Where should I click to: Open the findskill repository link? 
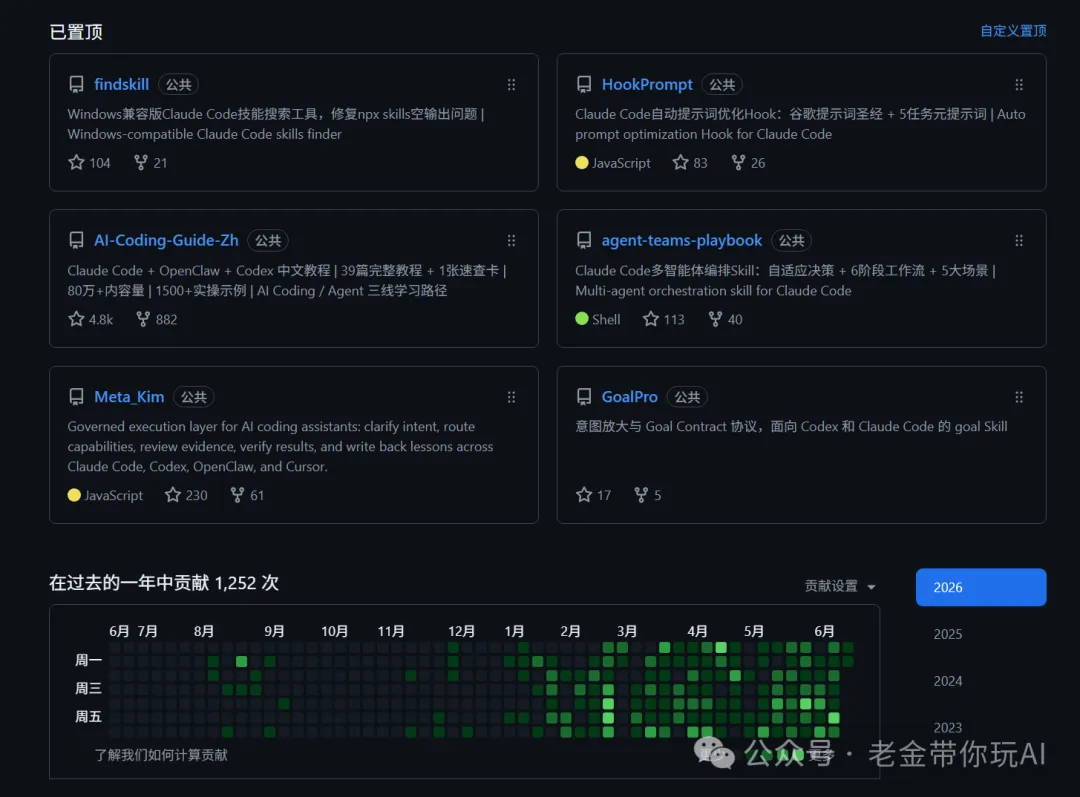121,84
